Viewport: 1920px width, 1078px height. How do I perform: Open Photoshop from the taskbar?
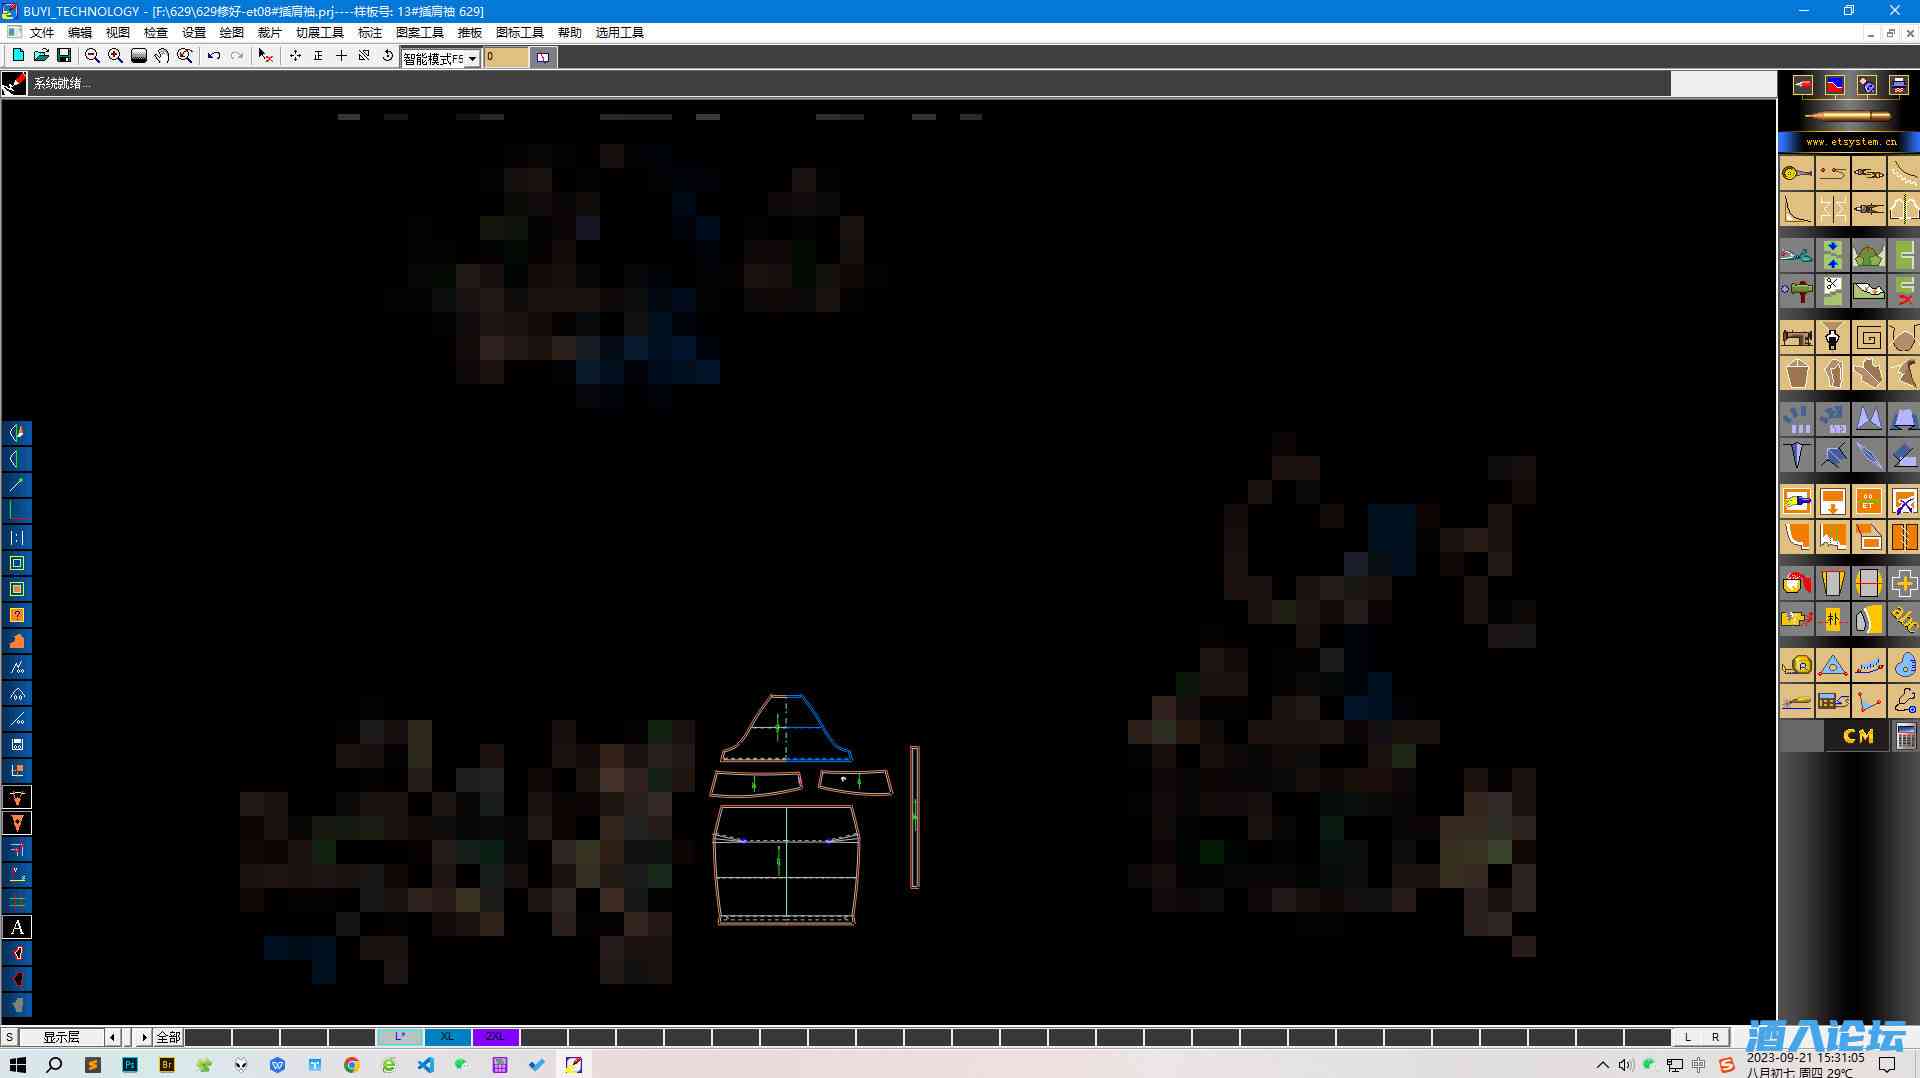[130, 1065]
